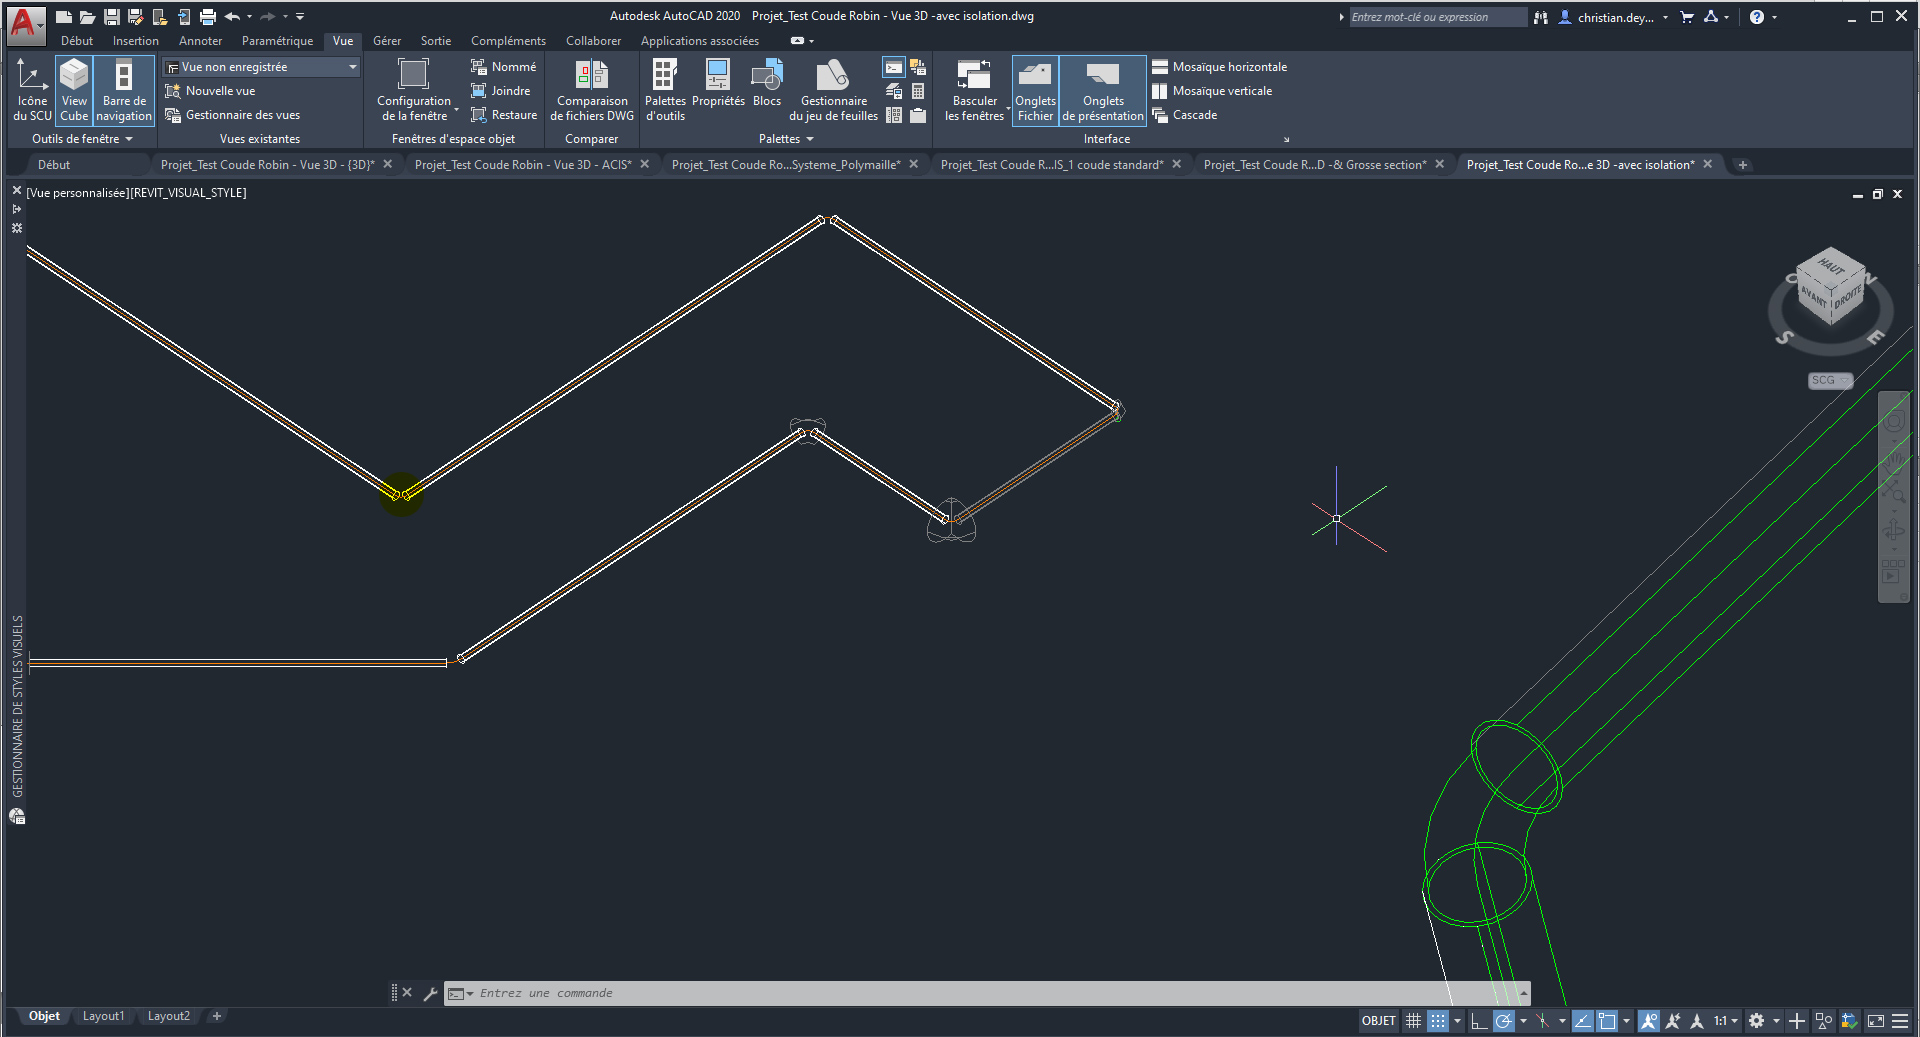Expand the Outils de fenêtre panel
1920x1037 pixels.
(x=82, y=139)
